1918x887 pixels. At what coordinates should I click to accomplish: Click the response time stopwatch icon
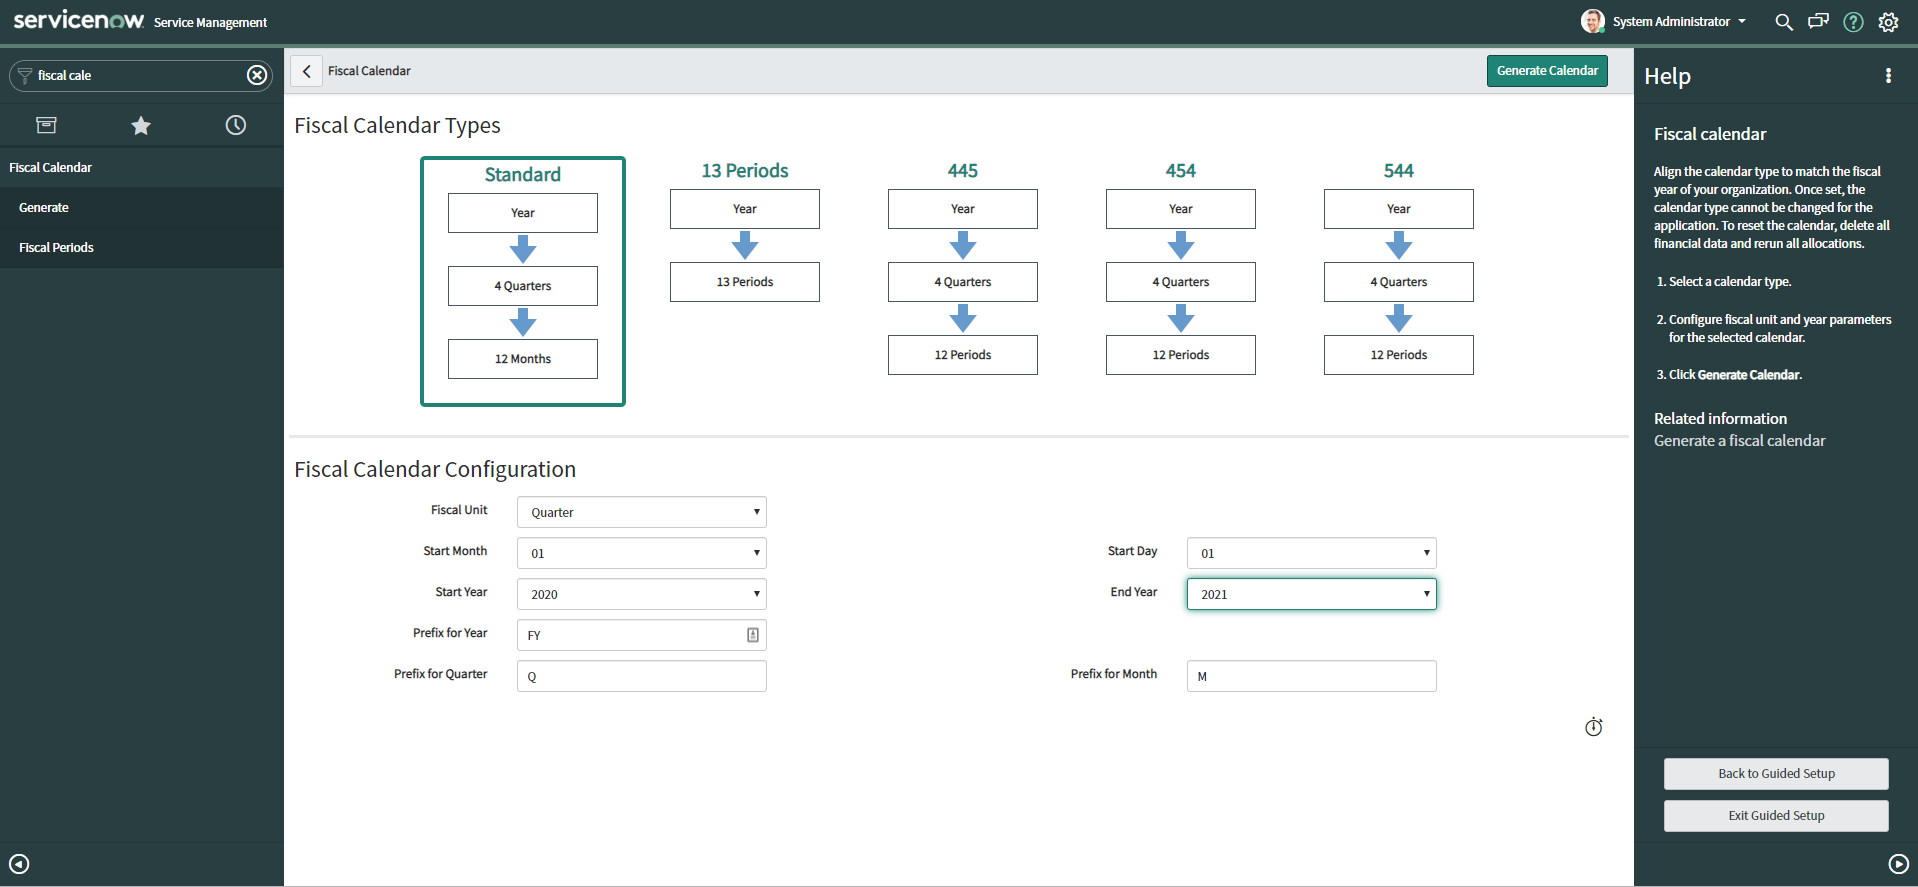tap(1594, 727)
